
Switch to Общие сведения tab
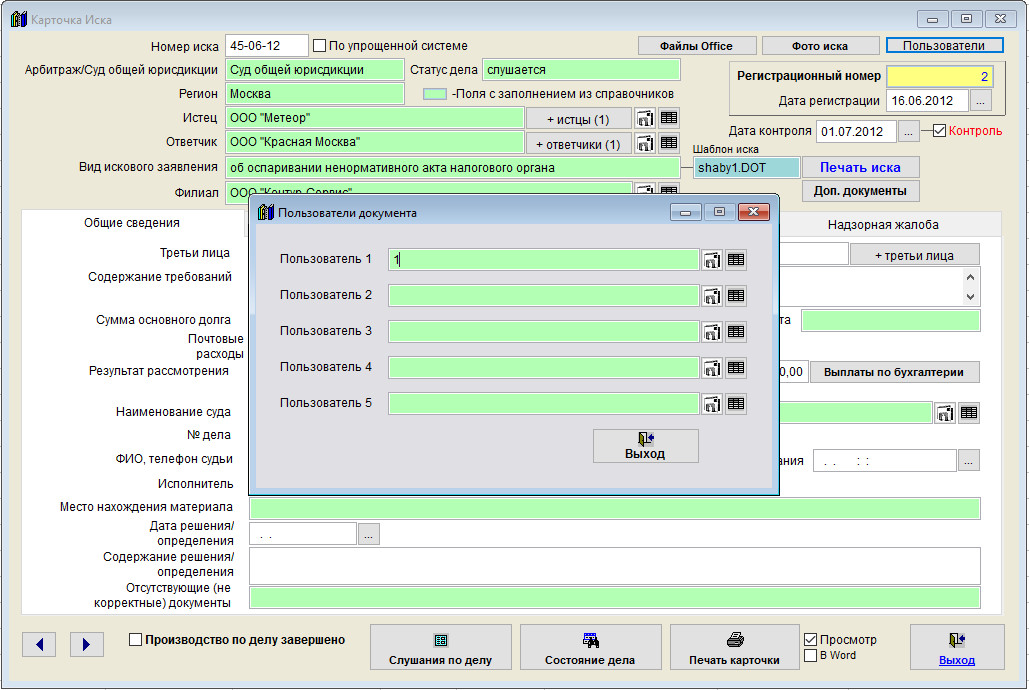[132, 225]
